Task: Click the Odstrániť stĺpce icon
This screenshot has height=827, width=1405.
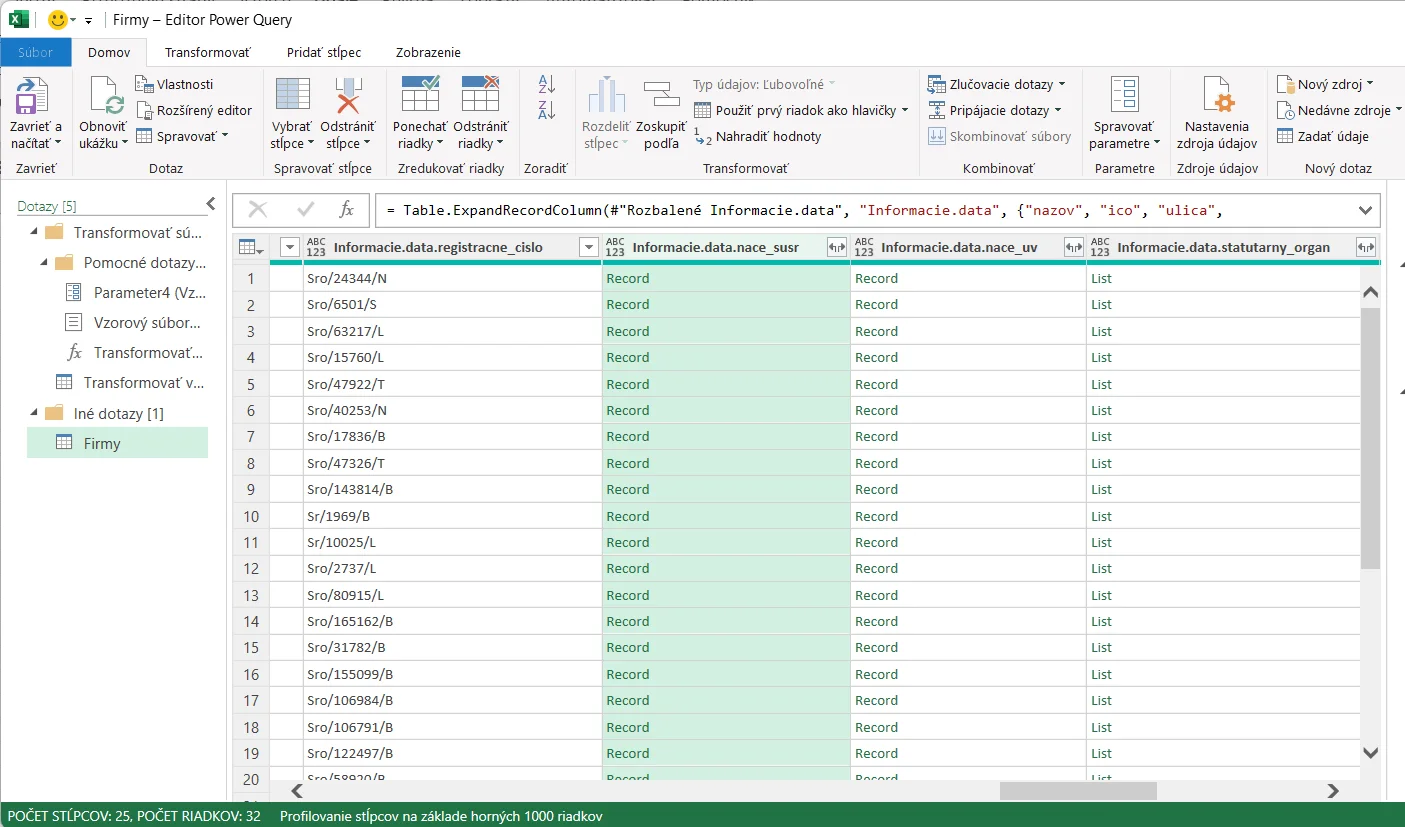Action: (x=347, y=94)
